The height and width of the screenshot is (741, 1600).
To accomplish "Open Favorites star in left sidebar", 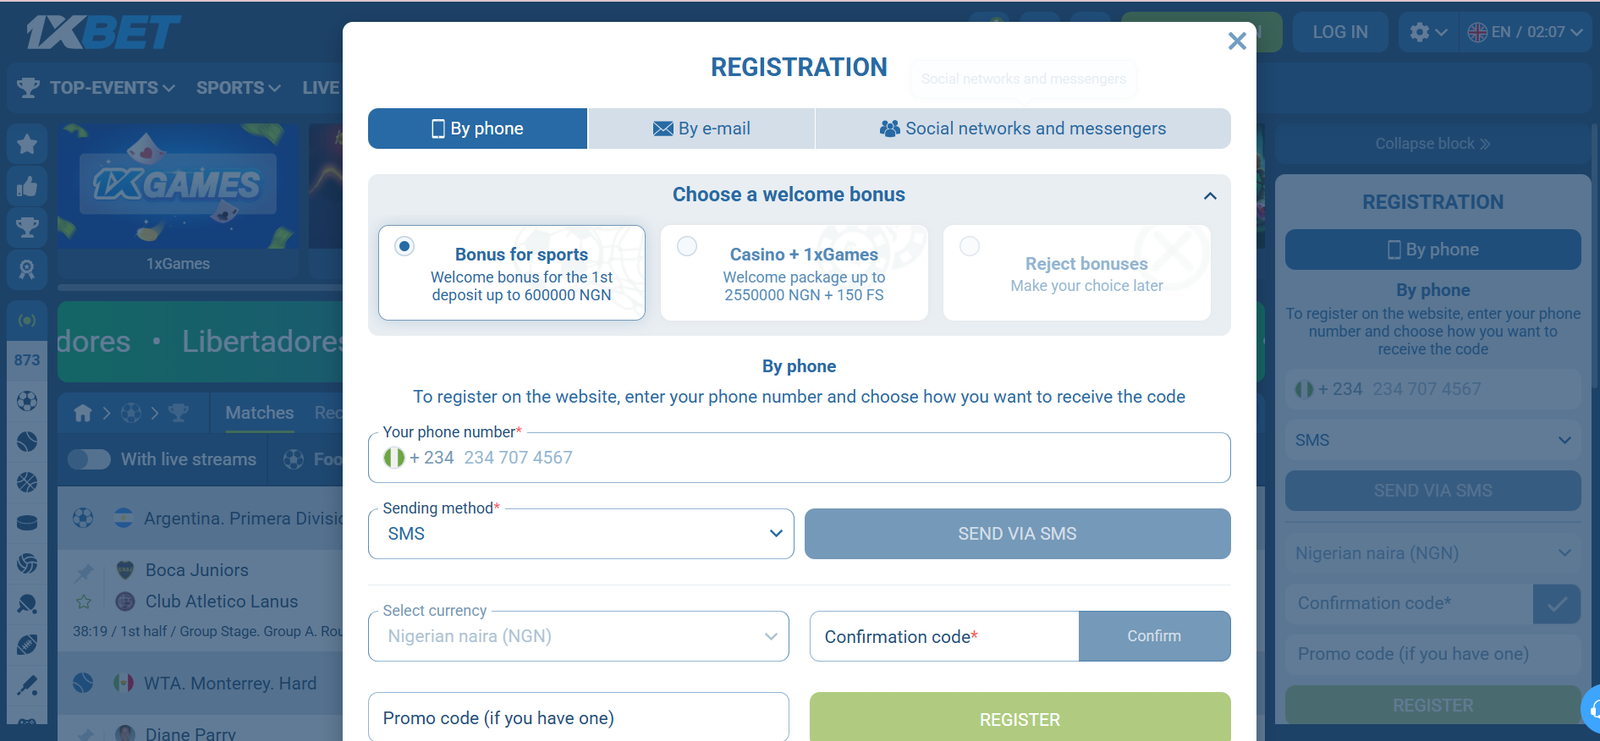I will 27,145.
